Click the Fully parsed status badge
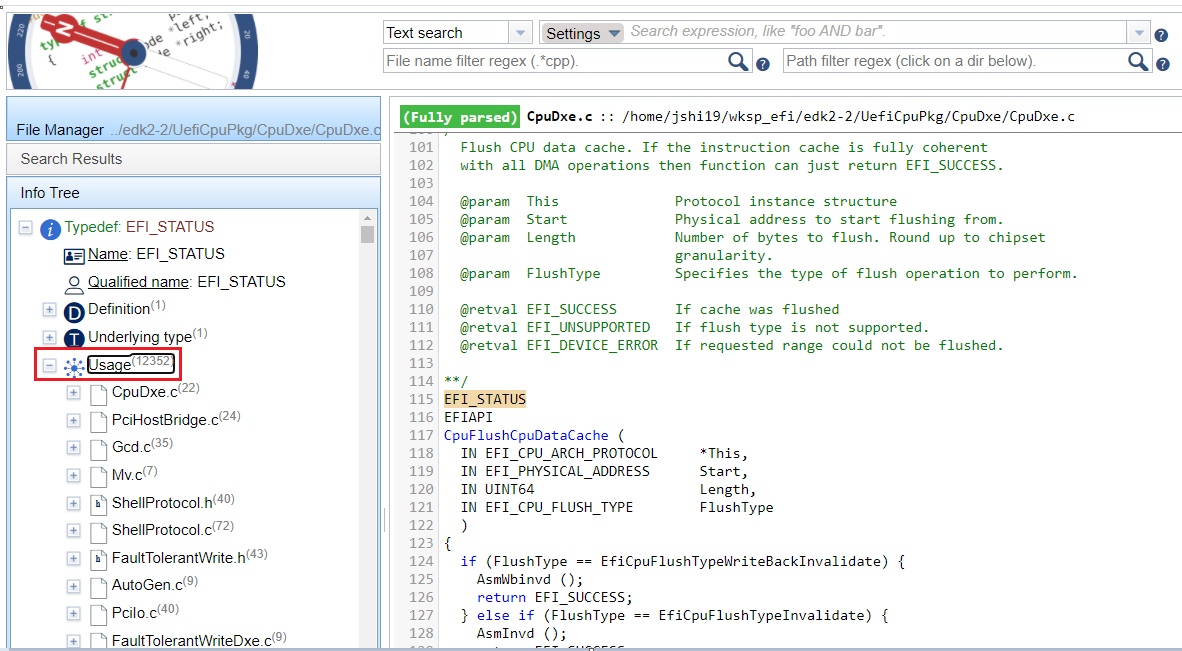This screenshot has width=1182, height=651. click(x=460, y=117)
